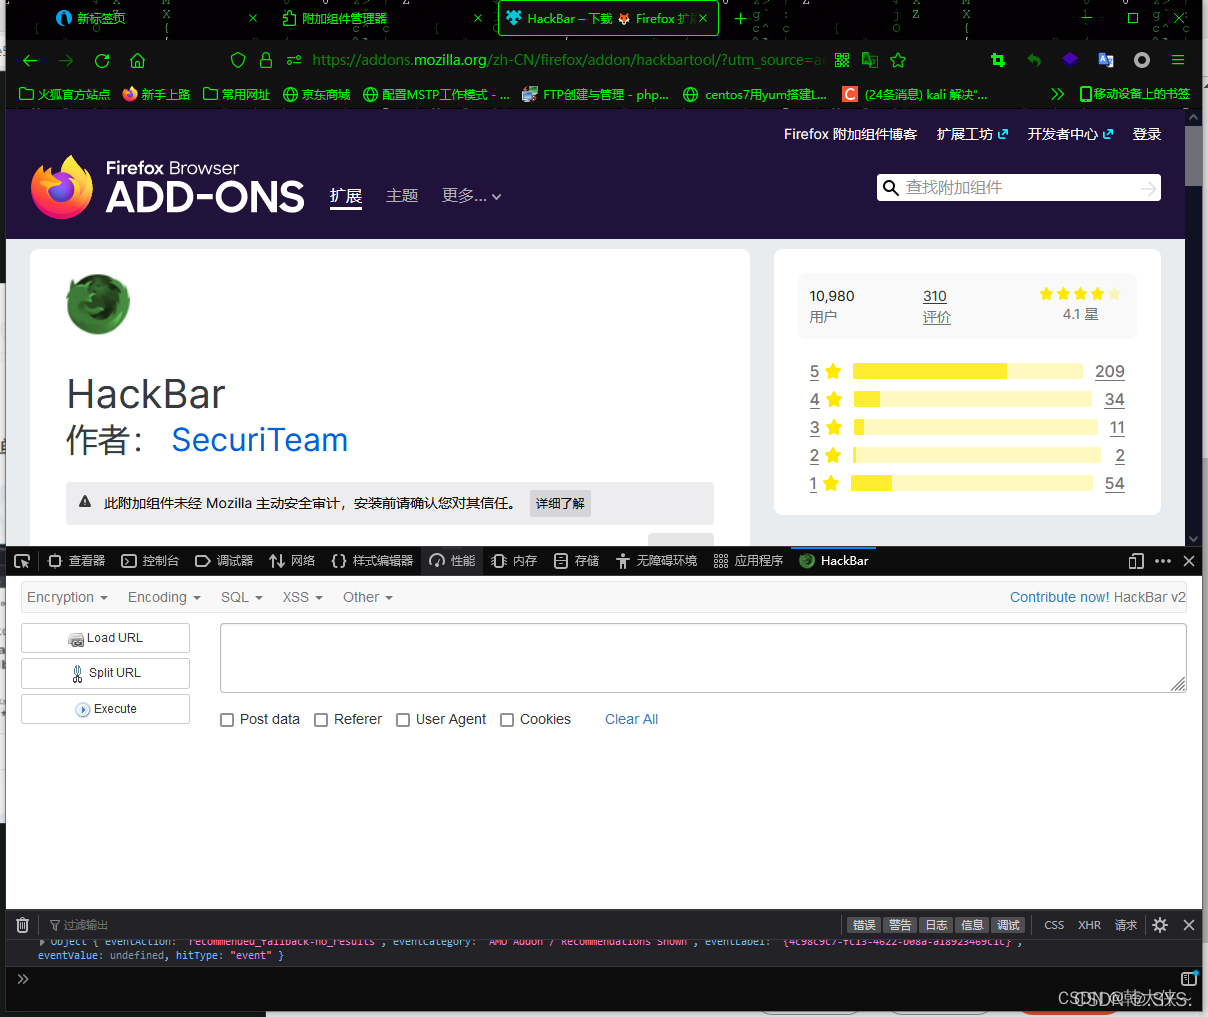Click the site security padlock icon
Screen dimensions: 1208x1017
266,60
